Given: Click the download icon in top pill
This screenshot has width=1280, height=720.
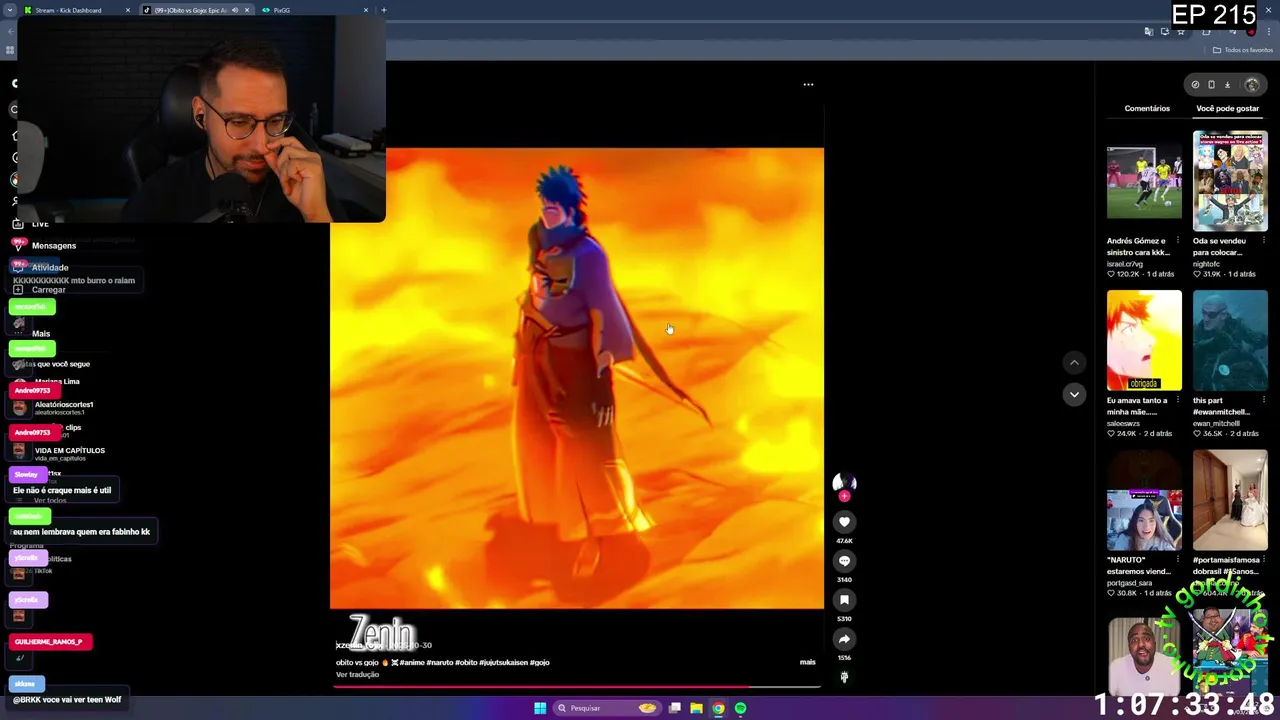Looking at the screenshot, I should (x=1227, y=85).
